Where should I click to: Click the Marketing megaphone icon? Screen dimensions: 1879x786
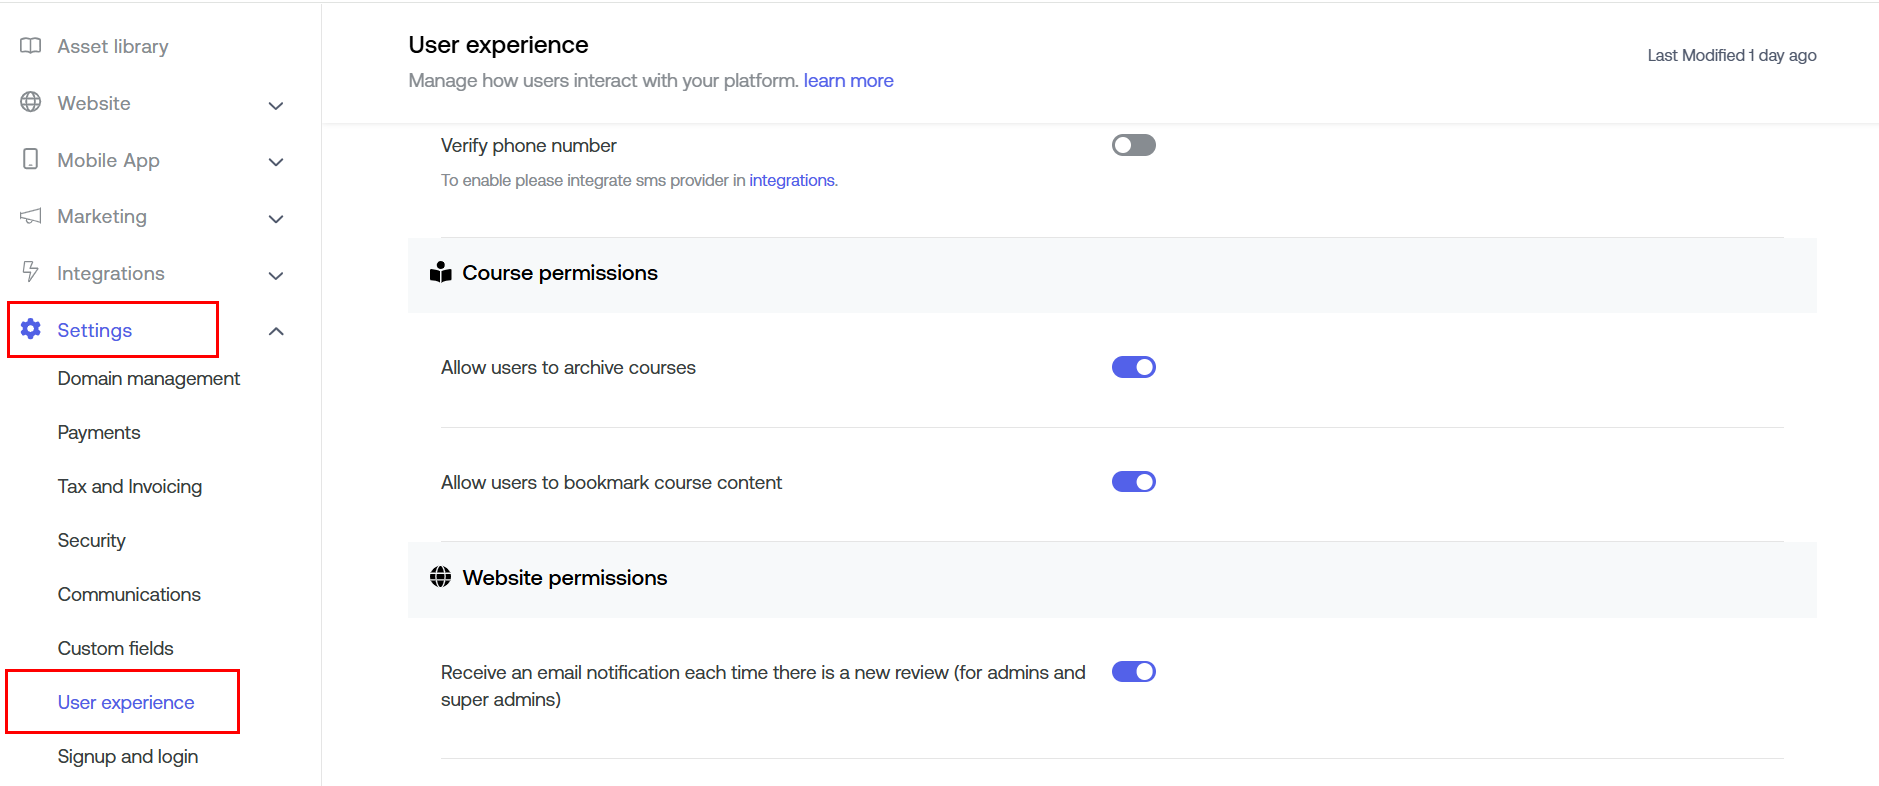[31, 216]
